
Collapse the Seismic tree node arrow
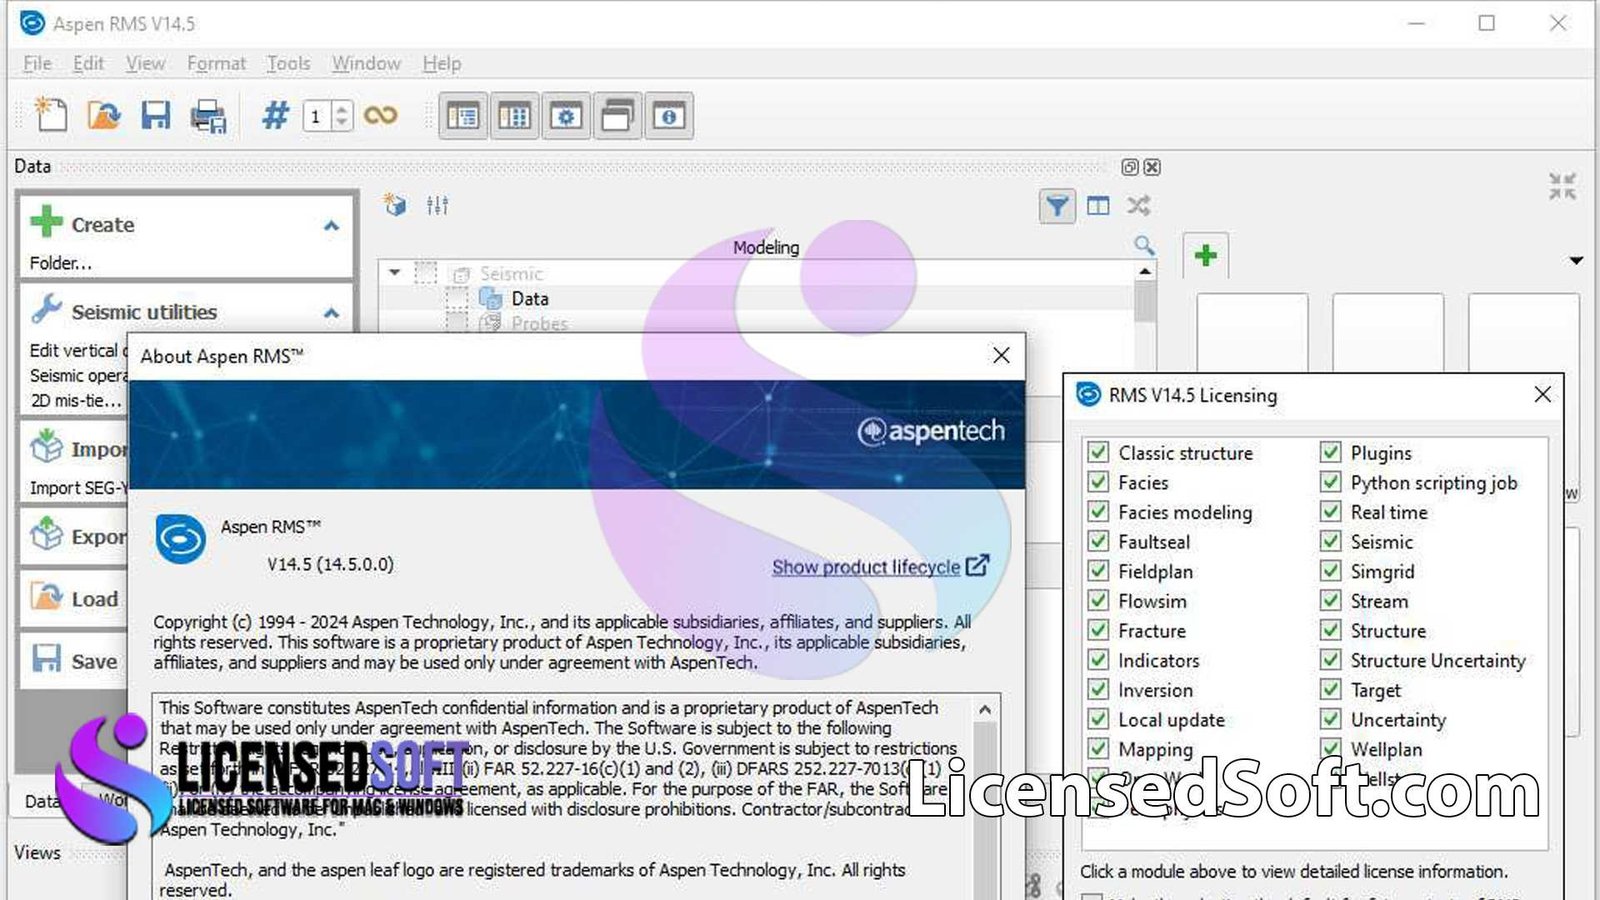point(395,272)
